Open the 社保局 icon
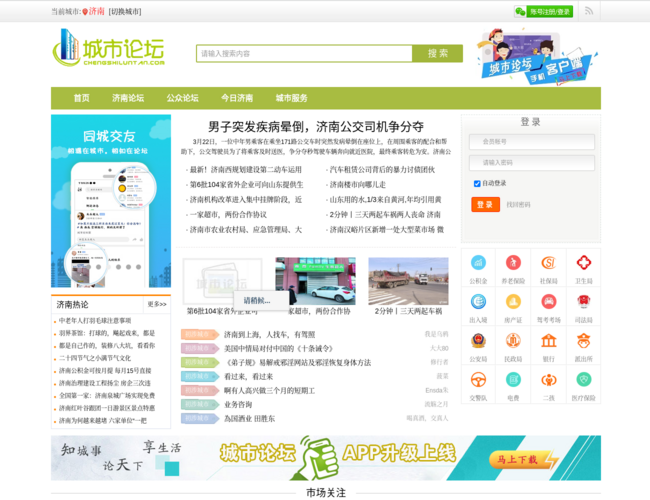 [x=548, y=264]
